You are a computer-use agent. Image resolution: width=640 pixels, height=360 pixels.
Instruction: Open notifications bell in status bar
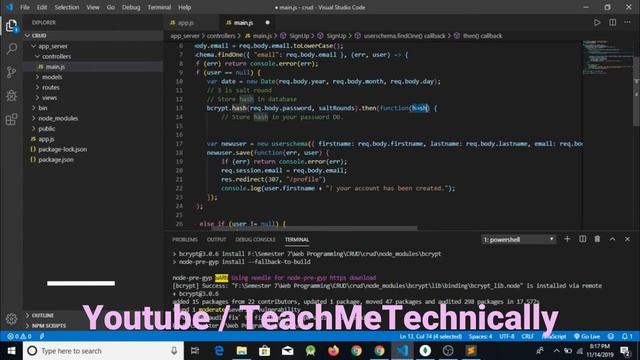(627, 336)
